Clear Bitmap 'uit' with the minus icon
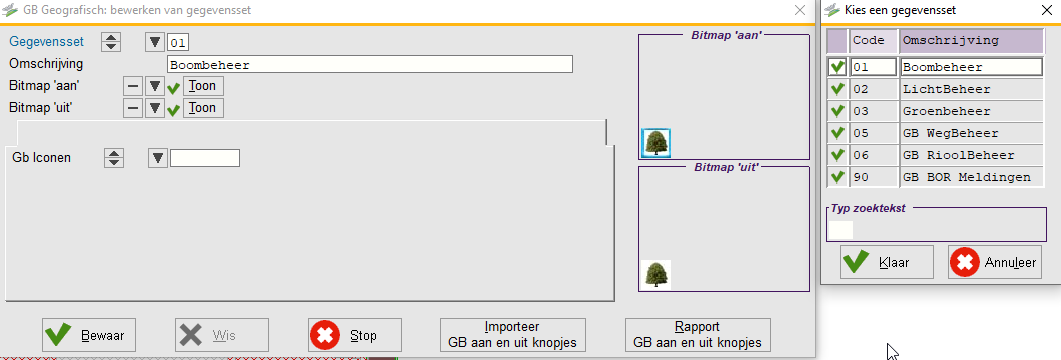This screenshot has height=360, width=1061. [135, 108]
